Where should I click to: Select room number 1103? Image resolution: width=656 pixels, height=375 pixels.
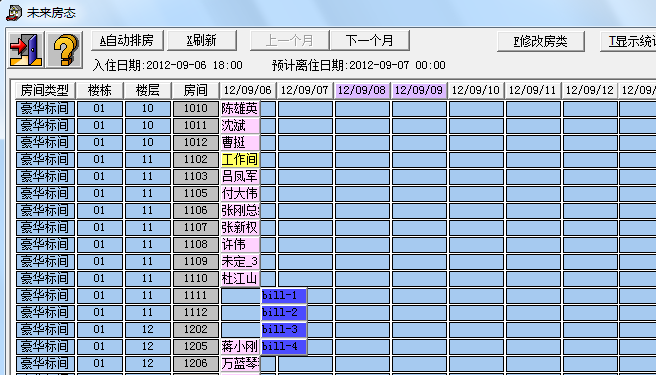click(x=196, y=177)
